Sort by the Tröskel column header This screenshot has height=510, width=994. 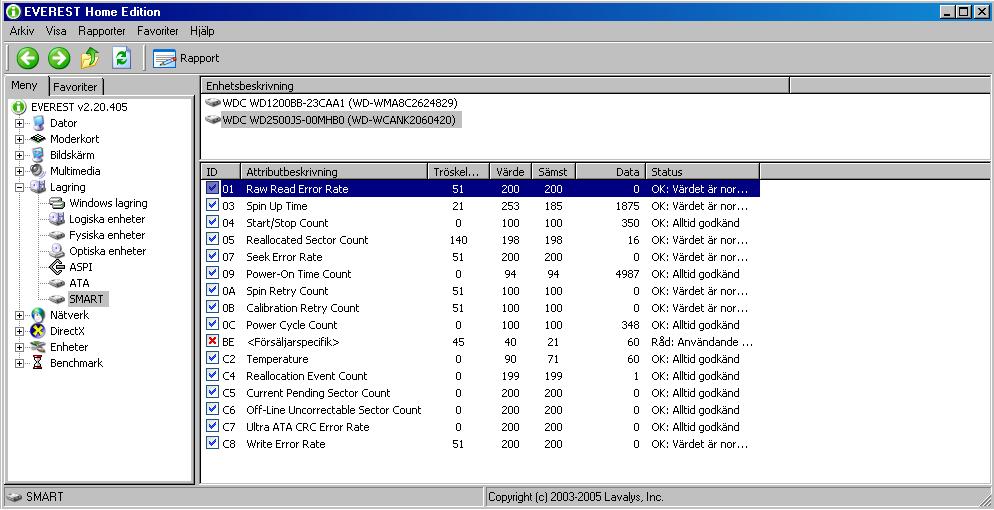click(459, 172)
